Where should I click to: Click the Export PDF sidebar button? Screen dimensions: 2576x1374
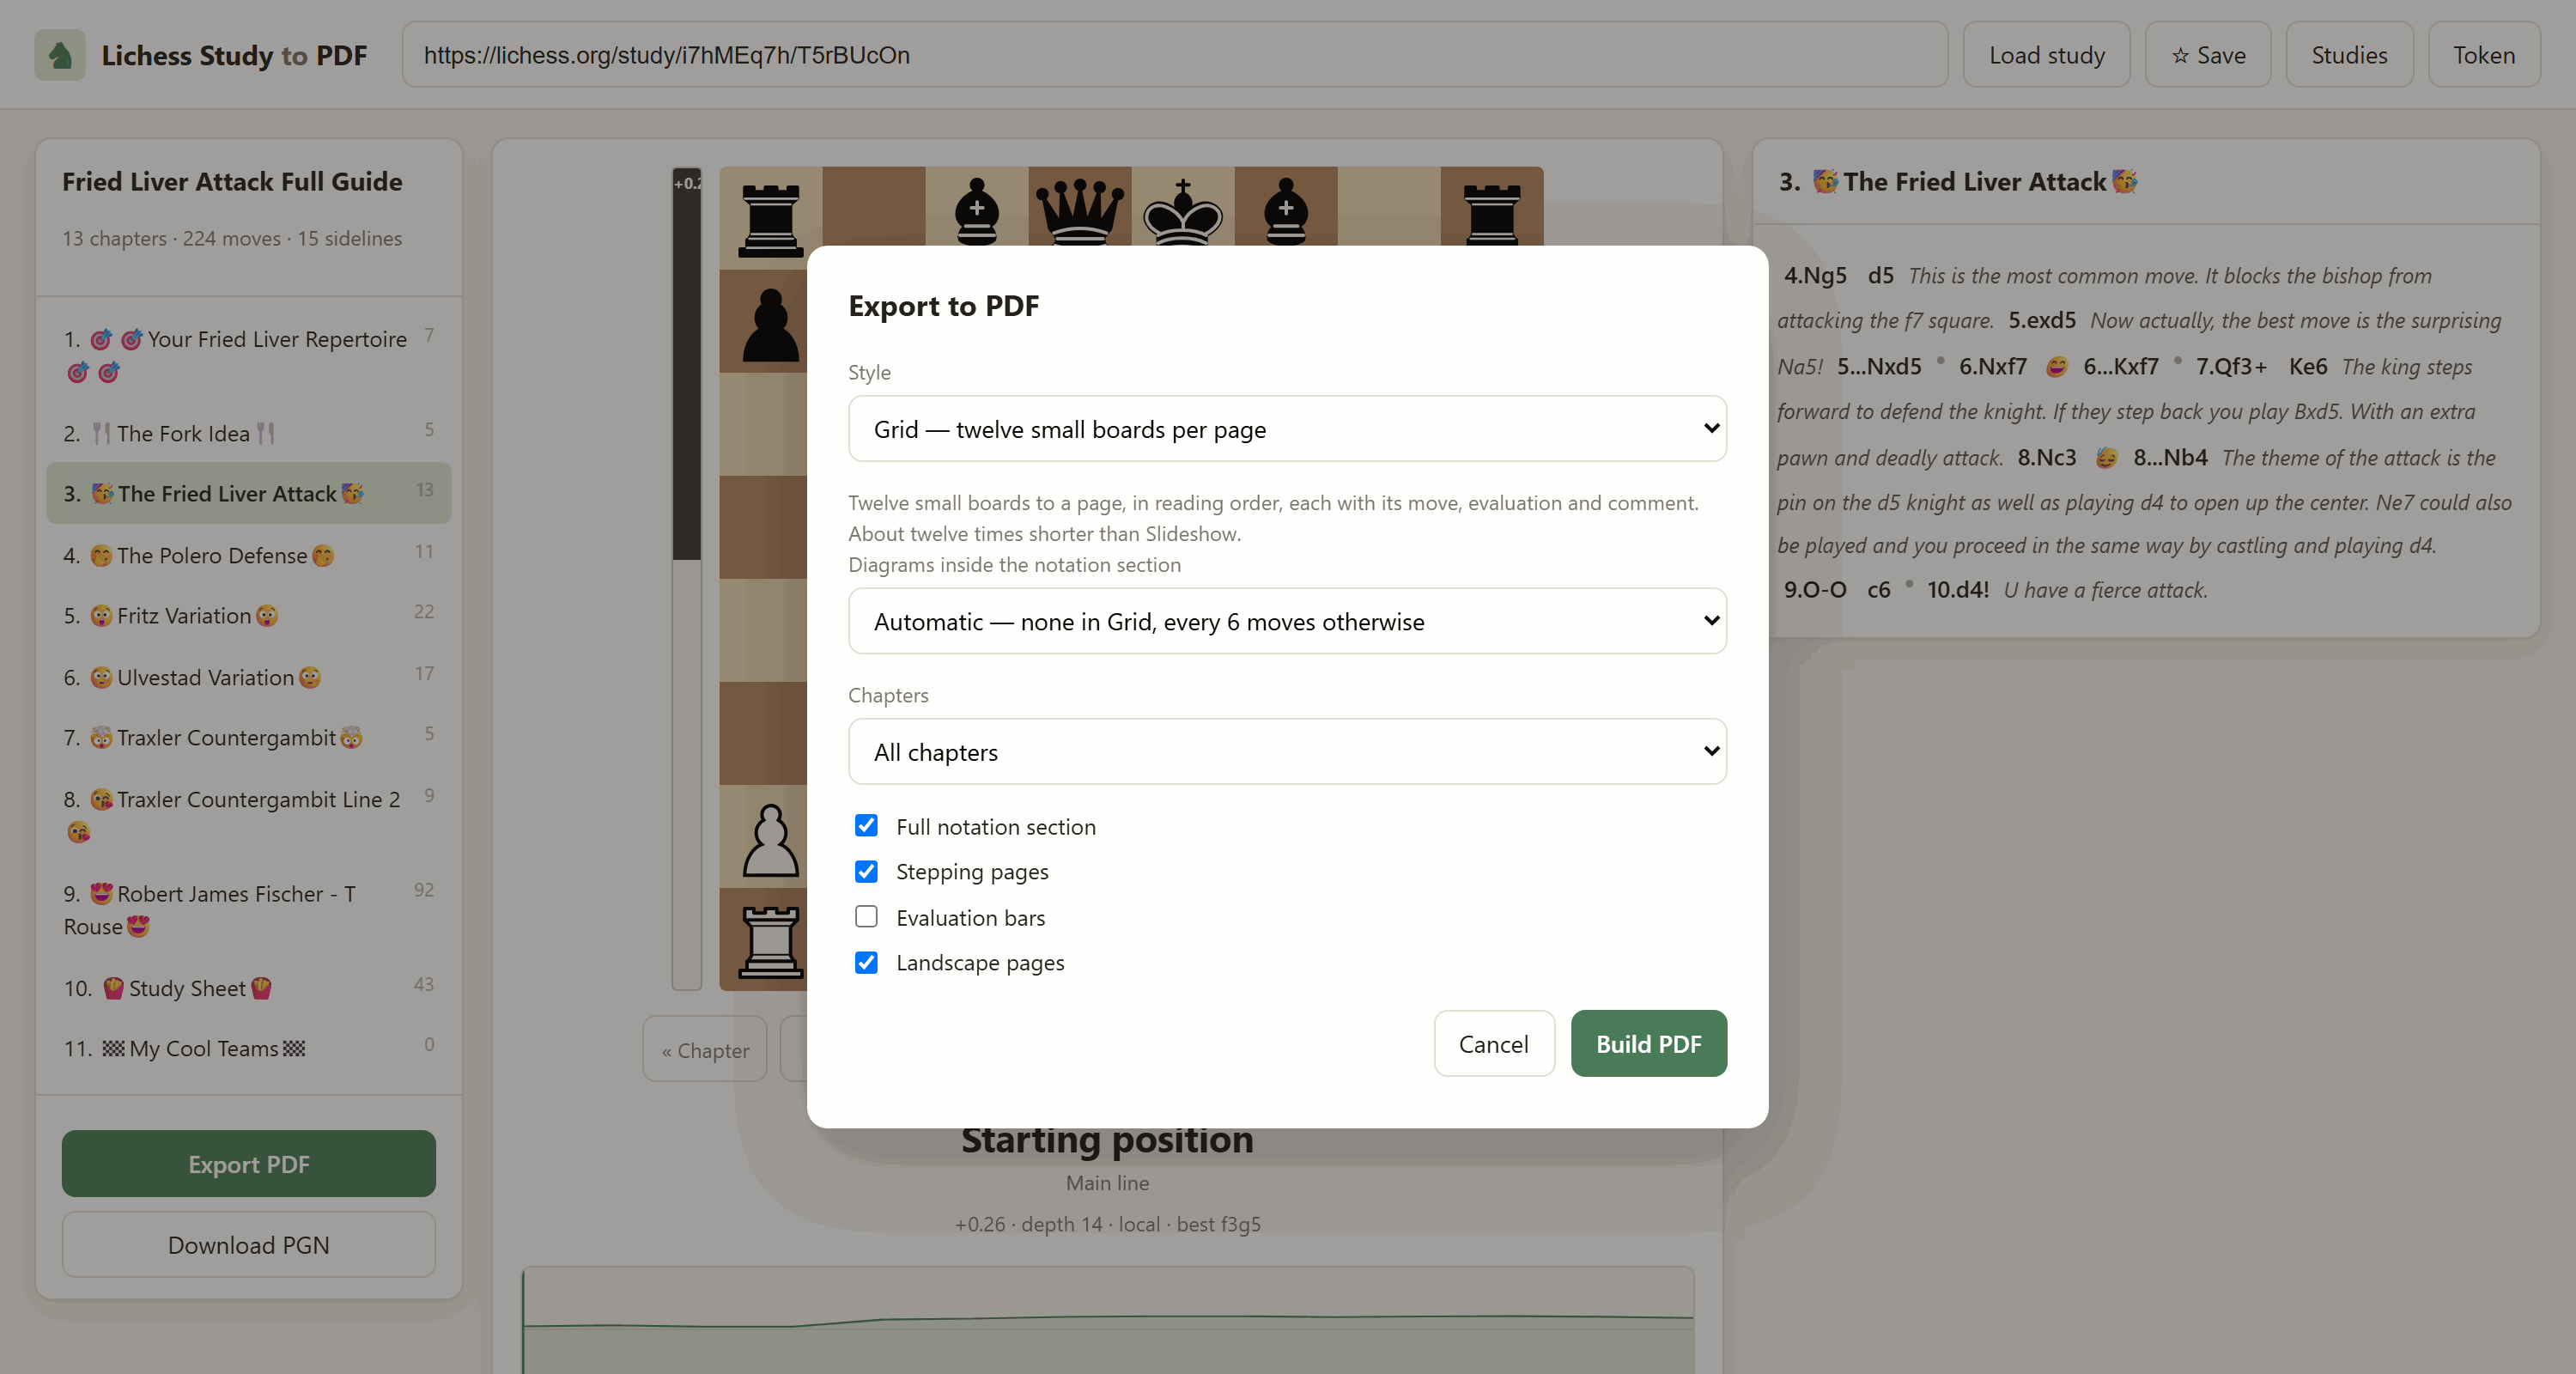pos(248,1164)
